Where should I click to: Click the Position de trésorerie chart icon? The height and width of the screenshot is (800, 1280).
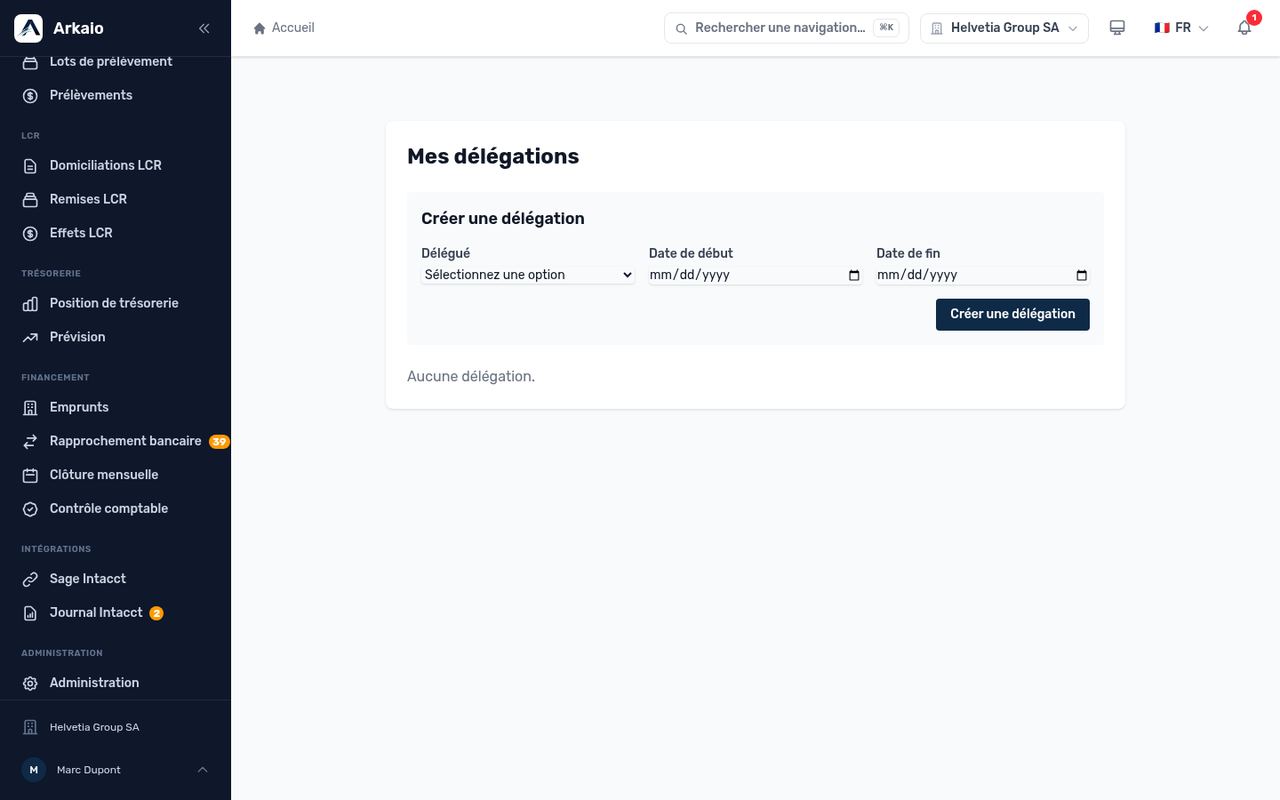(30, 303)
